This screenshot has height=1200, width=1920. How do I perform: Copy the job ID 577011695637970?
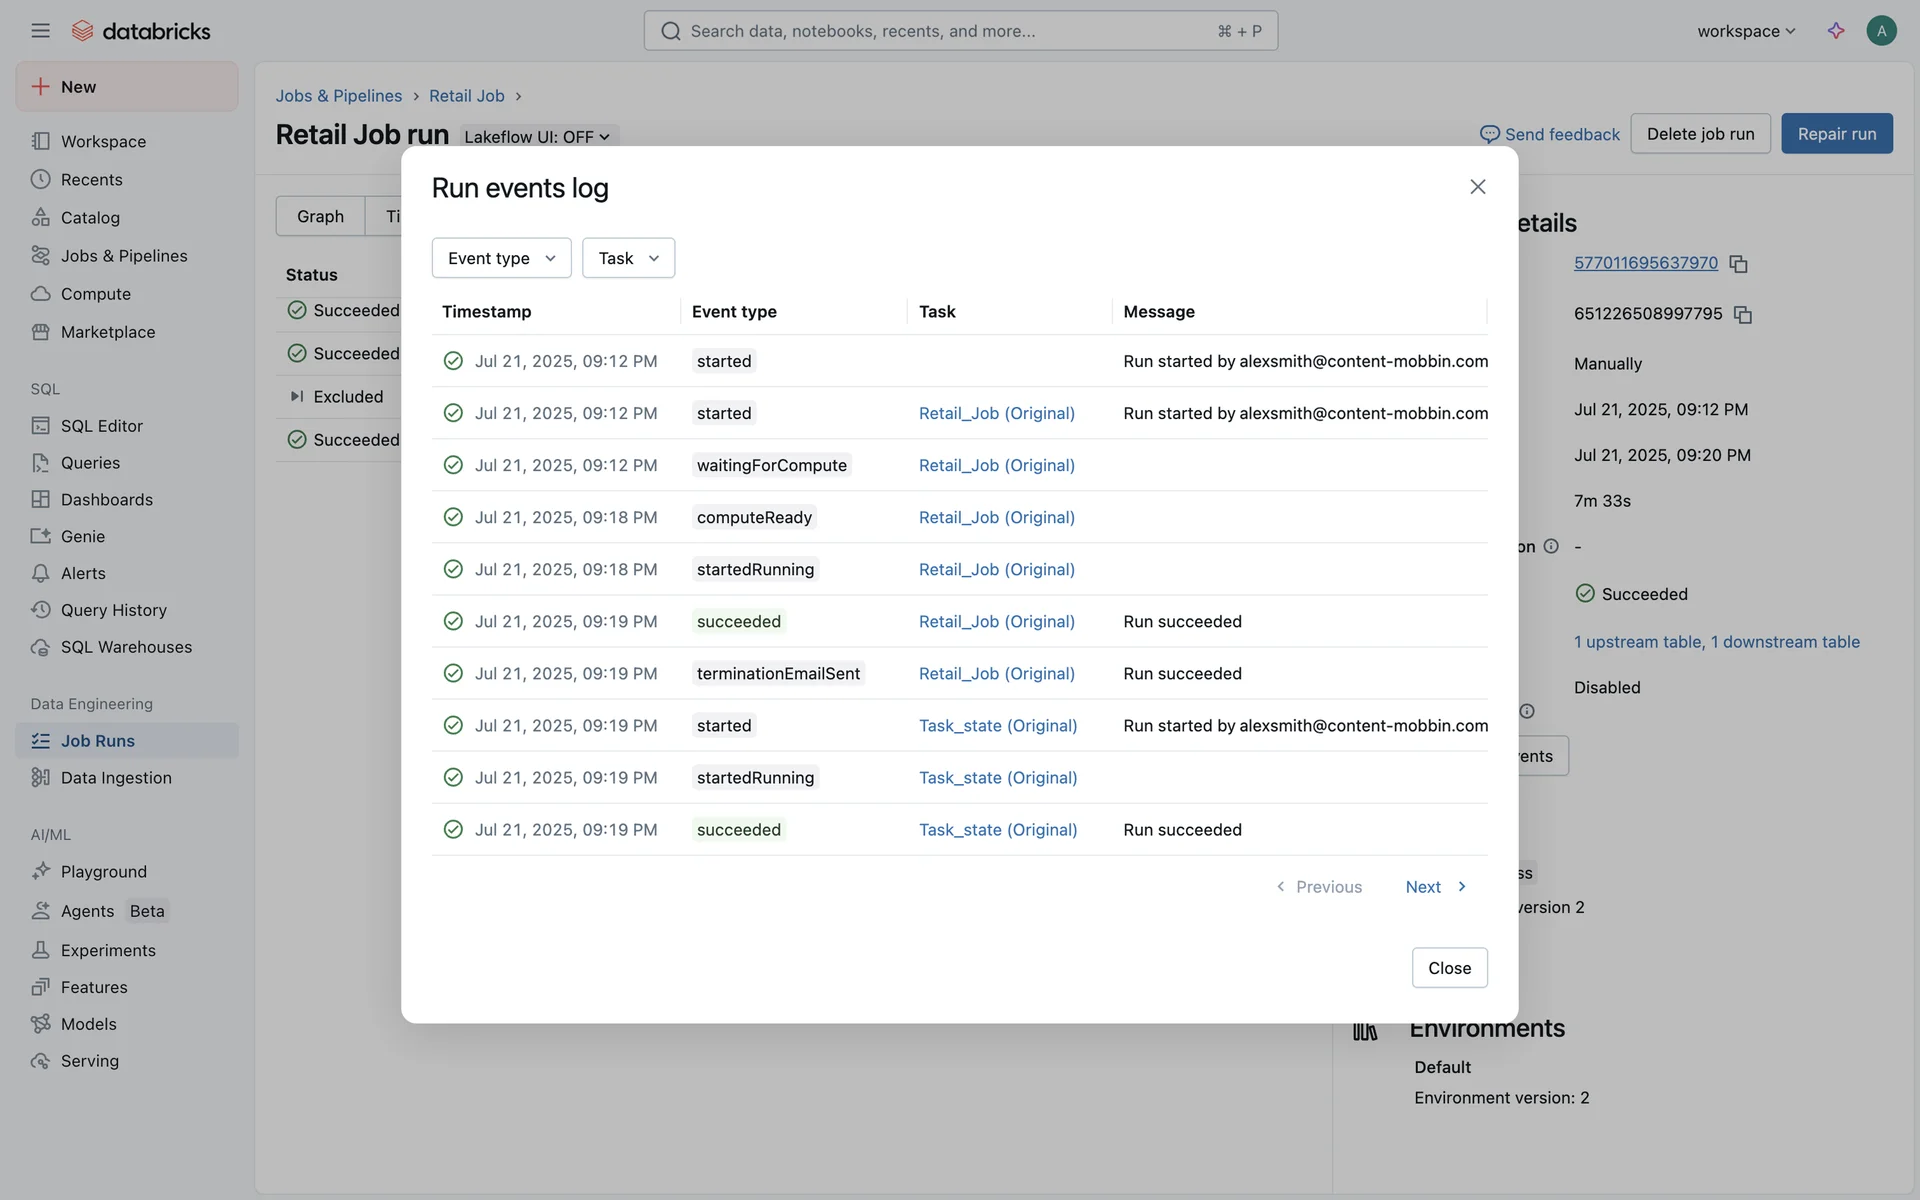1738,264
